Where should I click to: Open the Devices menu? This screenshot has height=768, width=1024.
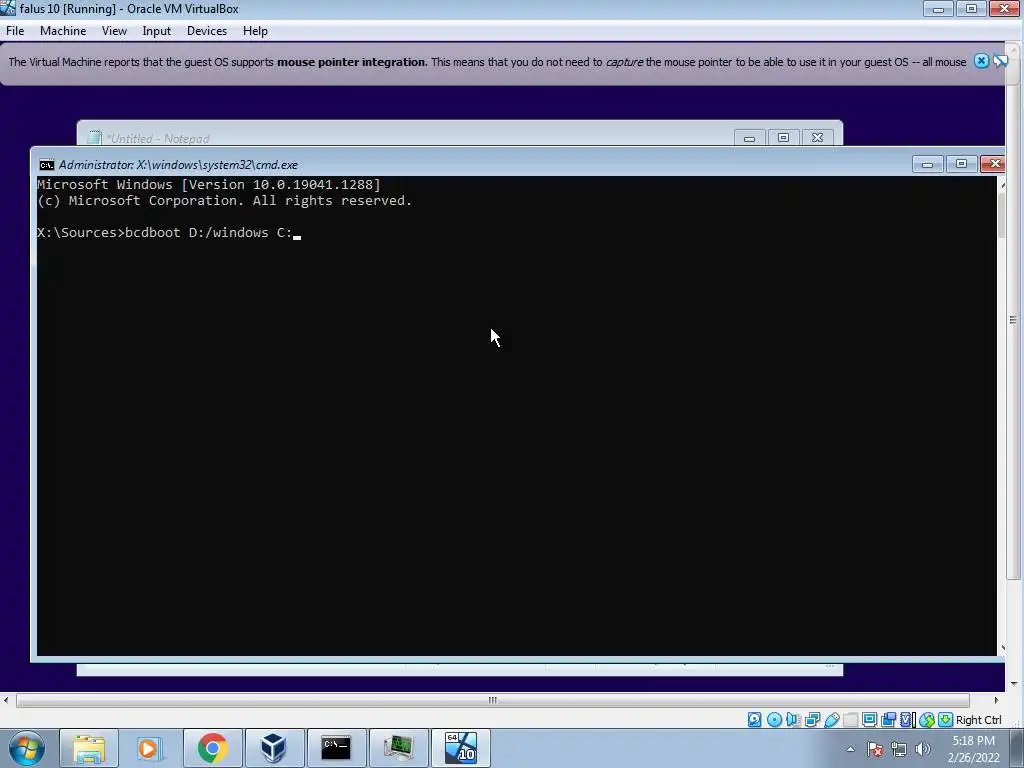pyautogui.click(x=207, y=31)
